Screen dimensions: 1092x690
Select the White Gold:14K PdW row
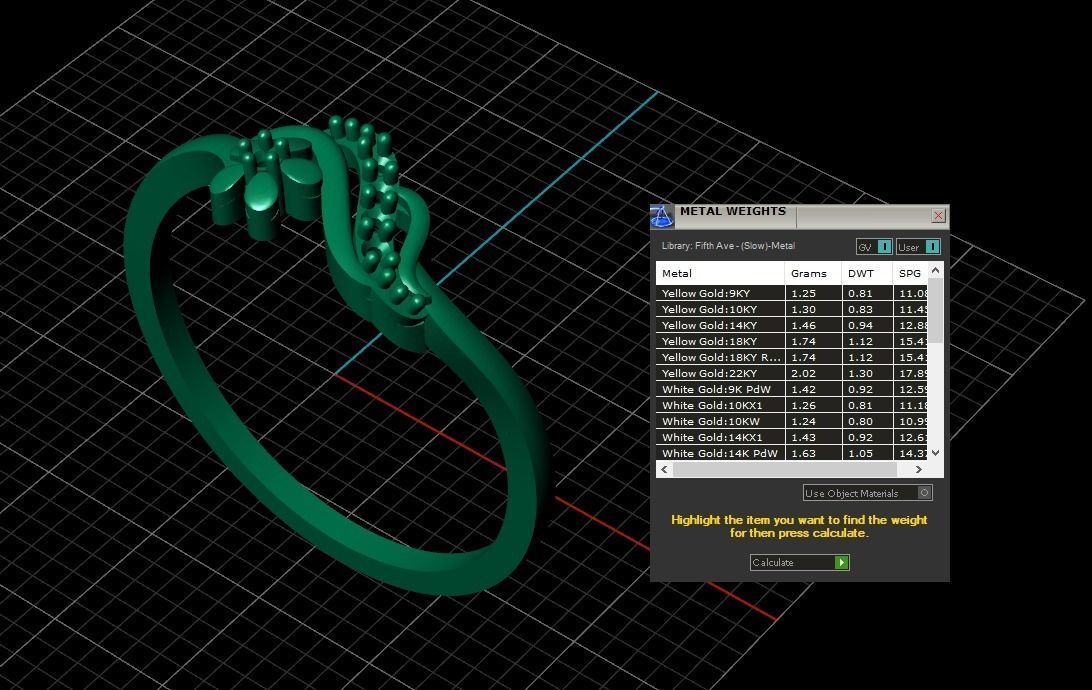(x=791, y=453)
